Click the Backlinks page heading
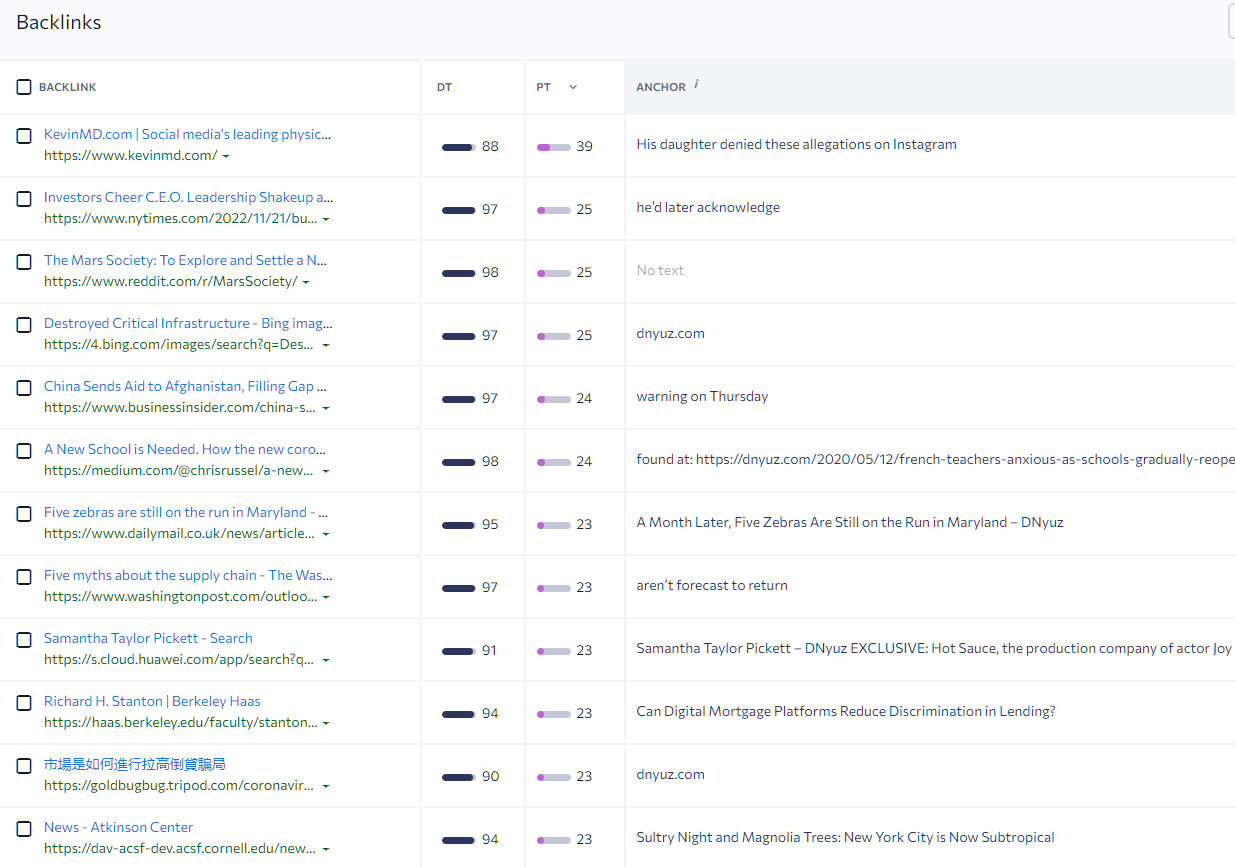Viewport: 1235px width, 867px height. pyautogui.click(x=59, y=22)
